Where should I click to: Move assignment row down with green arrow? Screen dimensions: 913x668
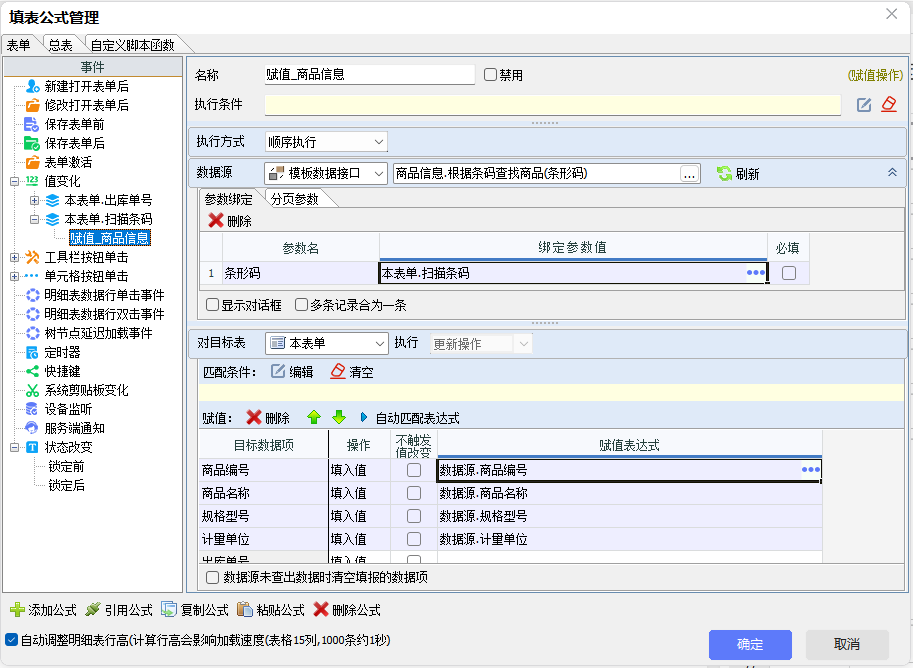point(338,417)
